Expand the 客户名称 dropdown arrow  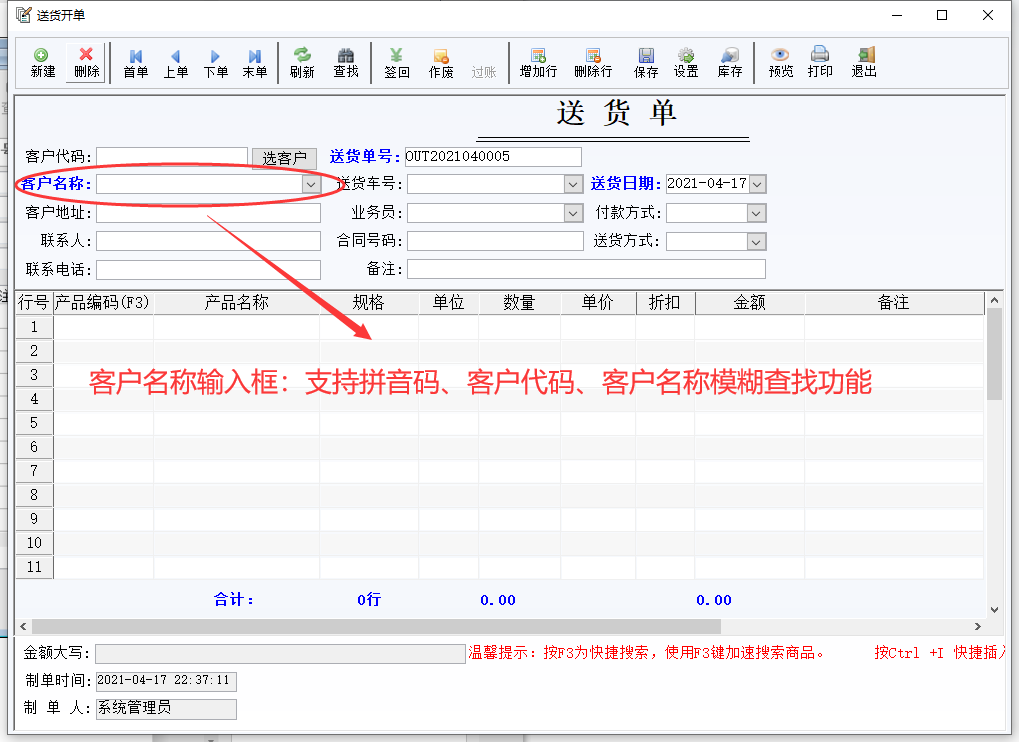tap(311, 185)
